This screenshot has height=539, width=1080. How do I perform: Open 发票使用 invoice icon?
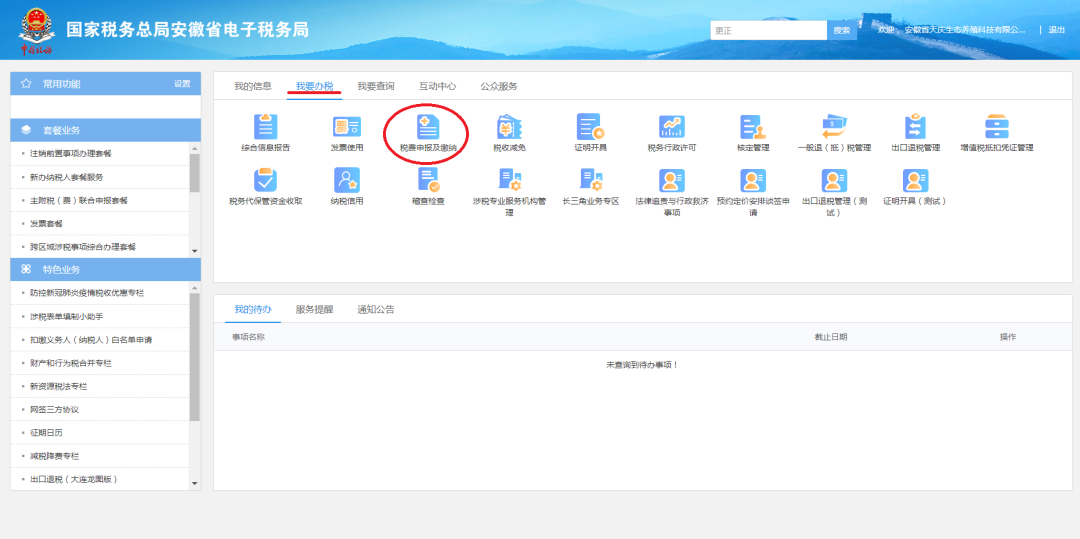point(346,127)
